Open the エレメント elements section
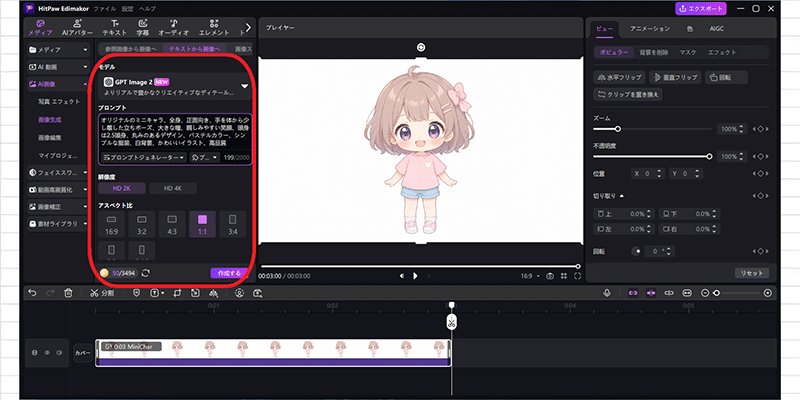Viewport: 800px width, 400px height. tap(214, 28)
